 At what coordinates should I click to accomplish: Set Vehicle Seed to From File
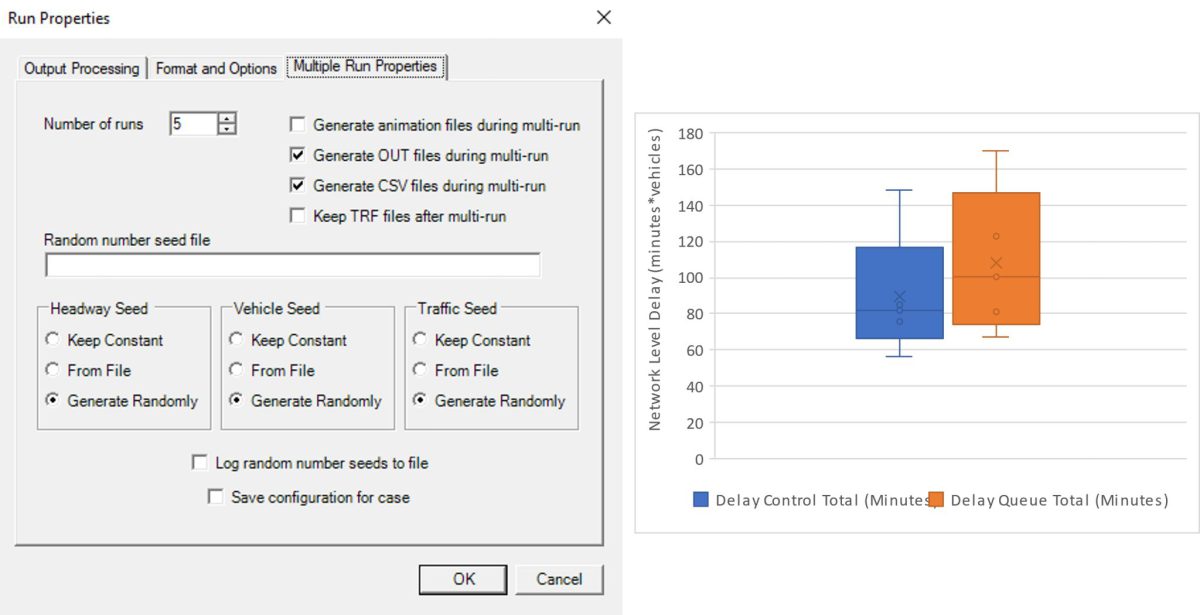click(x=236, y=370)
